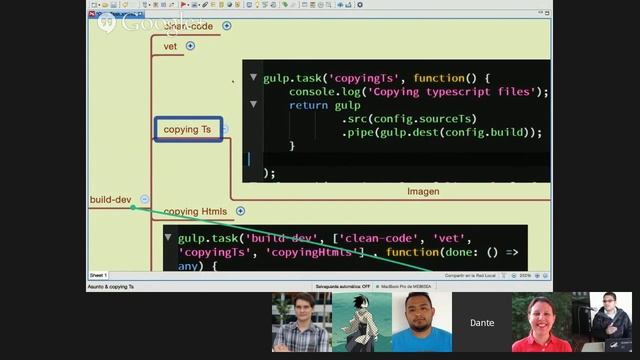Select the copying Htmls topic
The image size is (640, 360).
195,211
